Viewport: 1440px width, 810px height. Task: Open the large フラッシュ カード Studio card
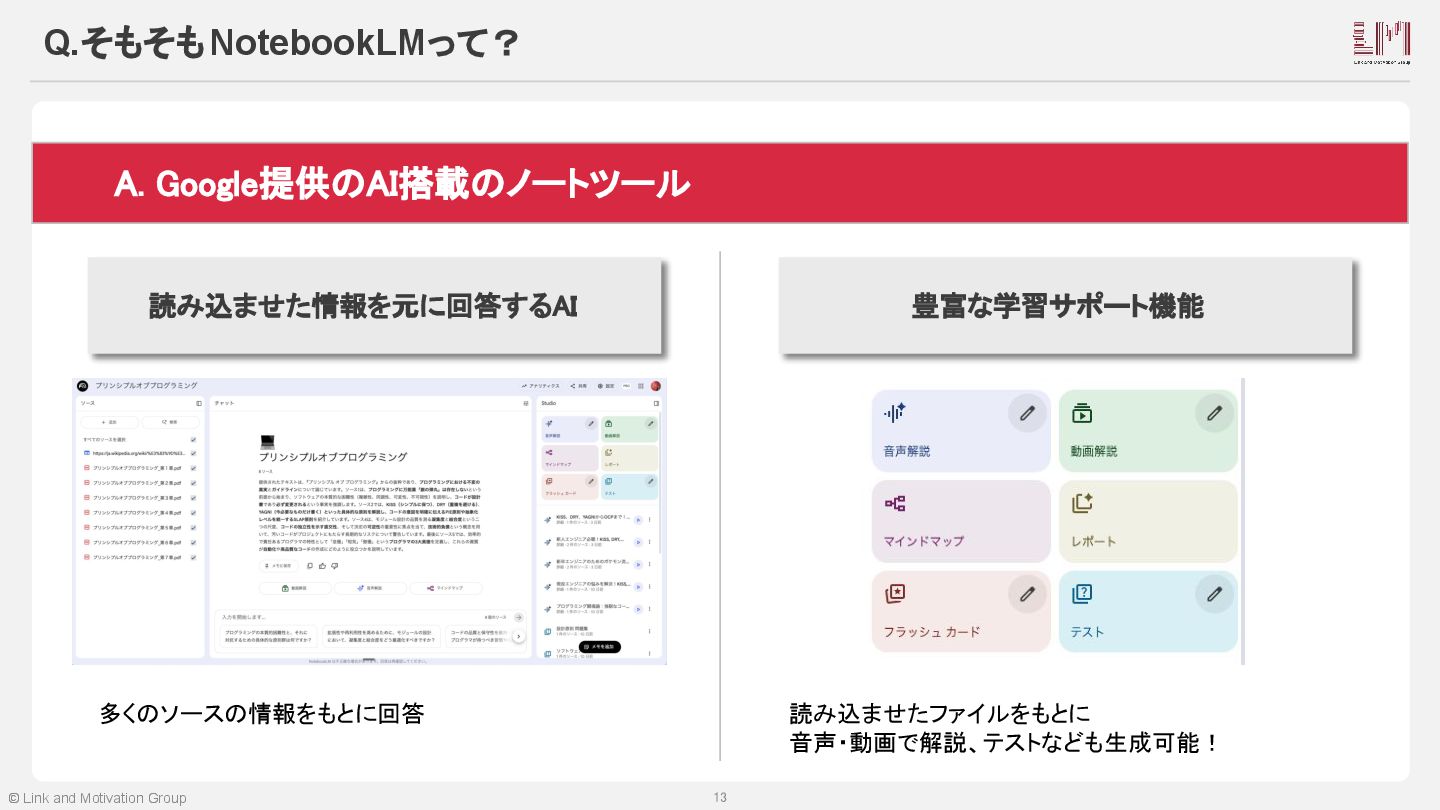click(x=961, y=612)
